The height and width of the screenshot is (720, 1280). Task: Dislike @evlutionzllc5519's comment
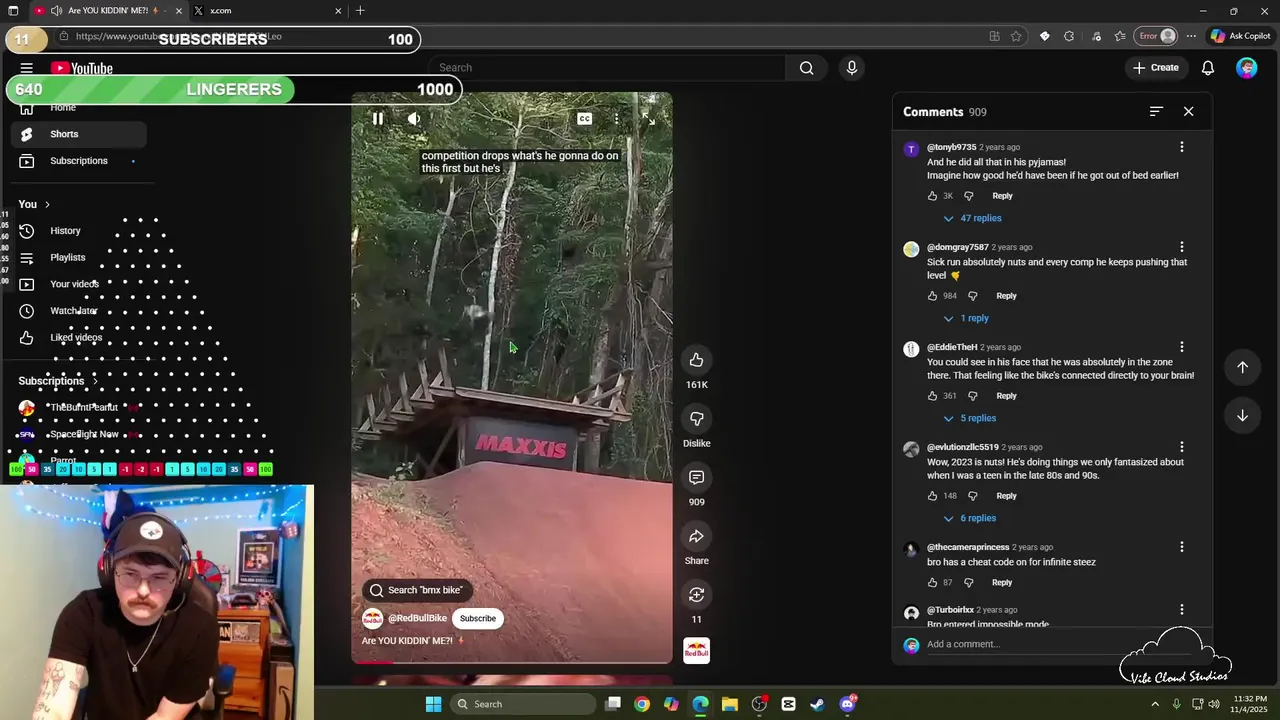(972, 496)
